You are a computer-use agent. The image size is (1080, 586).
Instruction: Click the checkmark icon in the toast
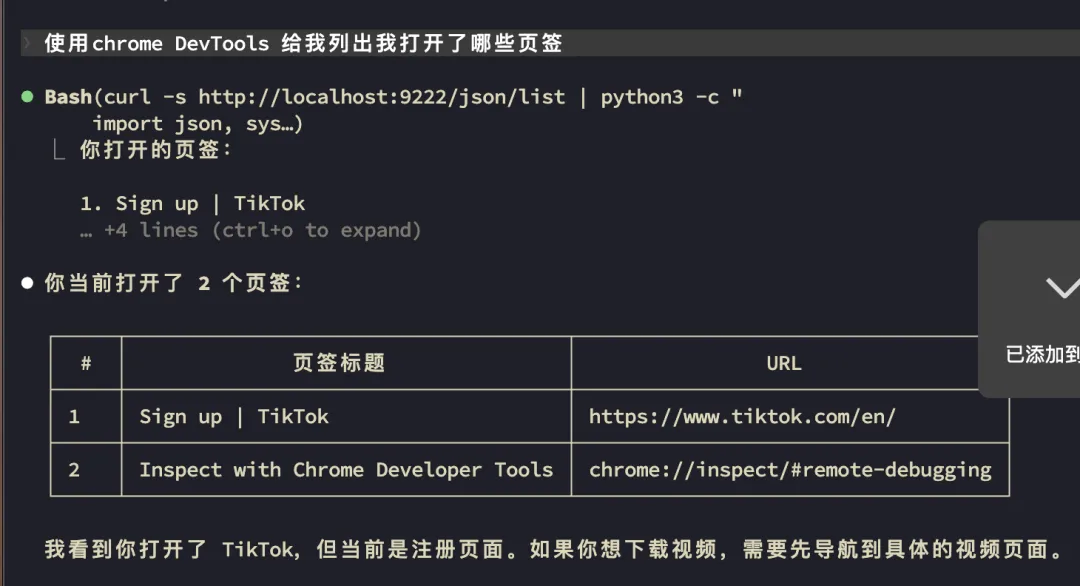1060,289
